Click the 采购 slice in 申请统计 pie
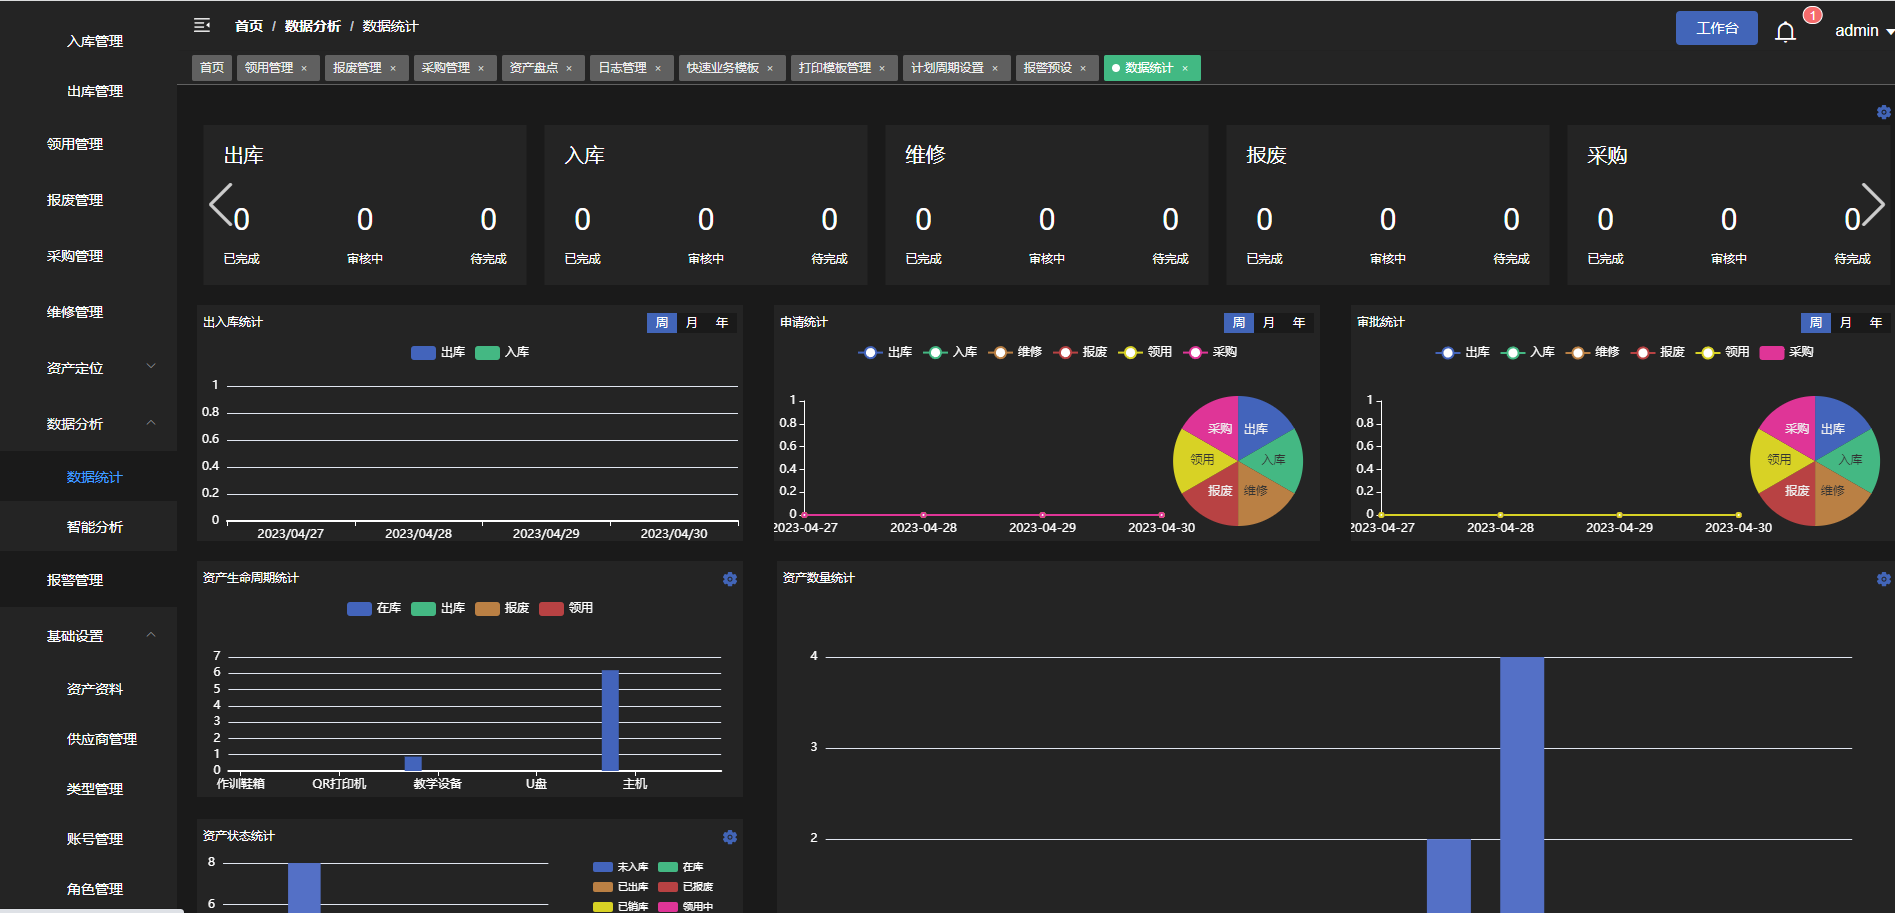Screen dimensions: 1895x913 [x=1216, y=423]
